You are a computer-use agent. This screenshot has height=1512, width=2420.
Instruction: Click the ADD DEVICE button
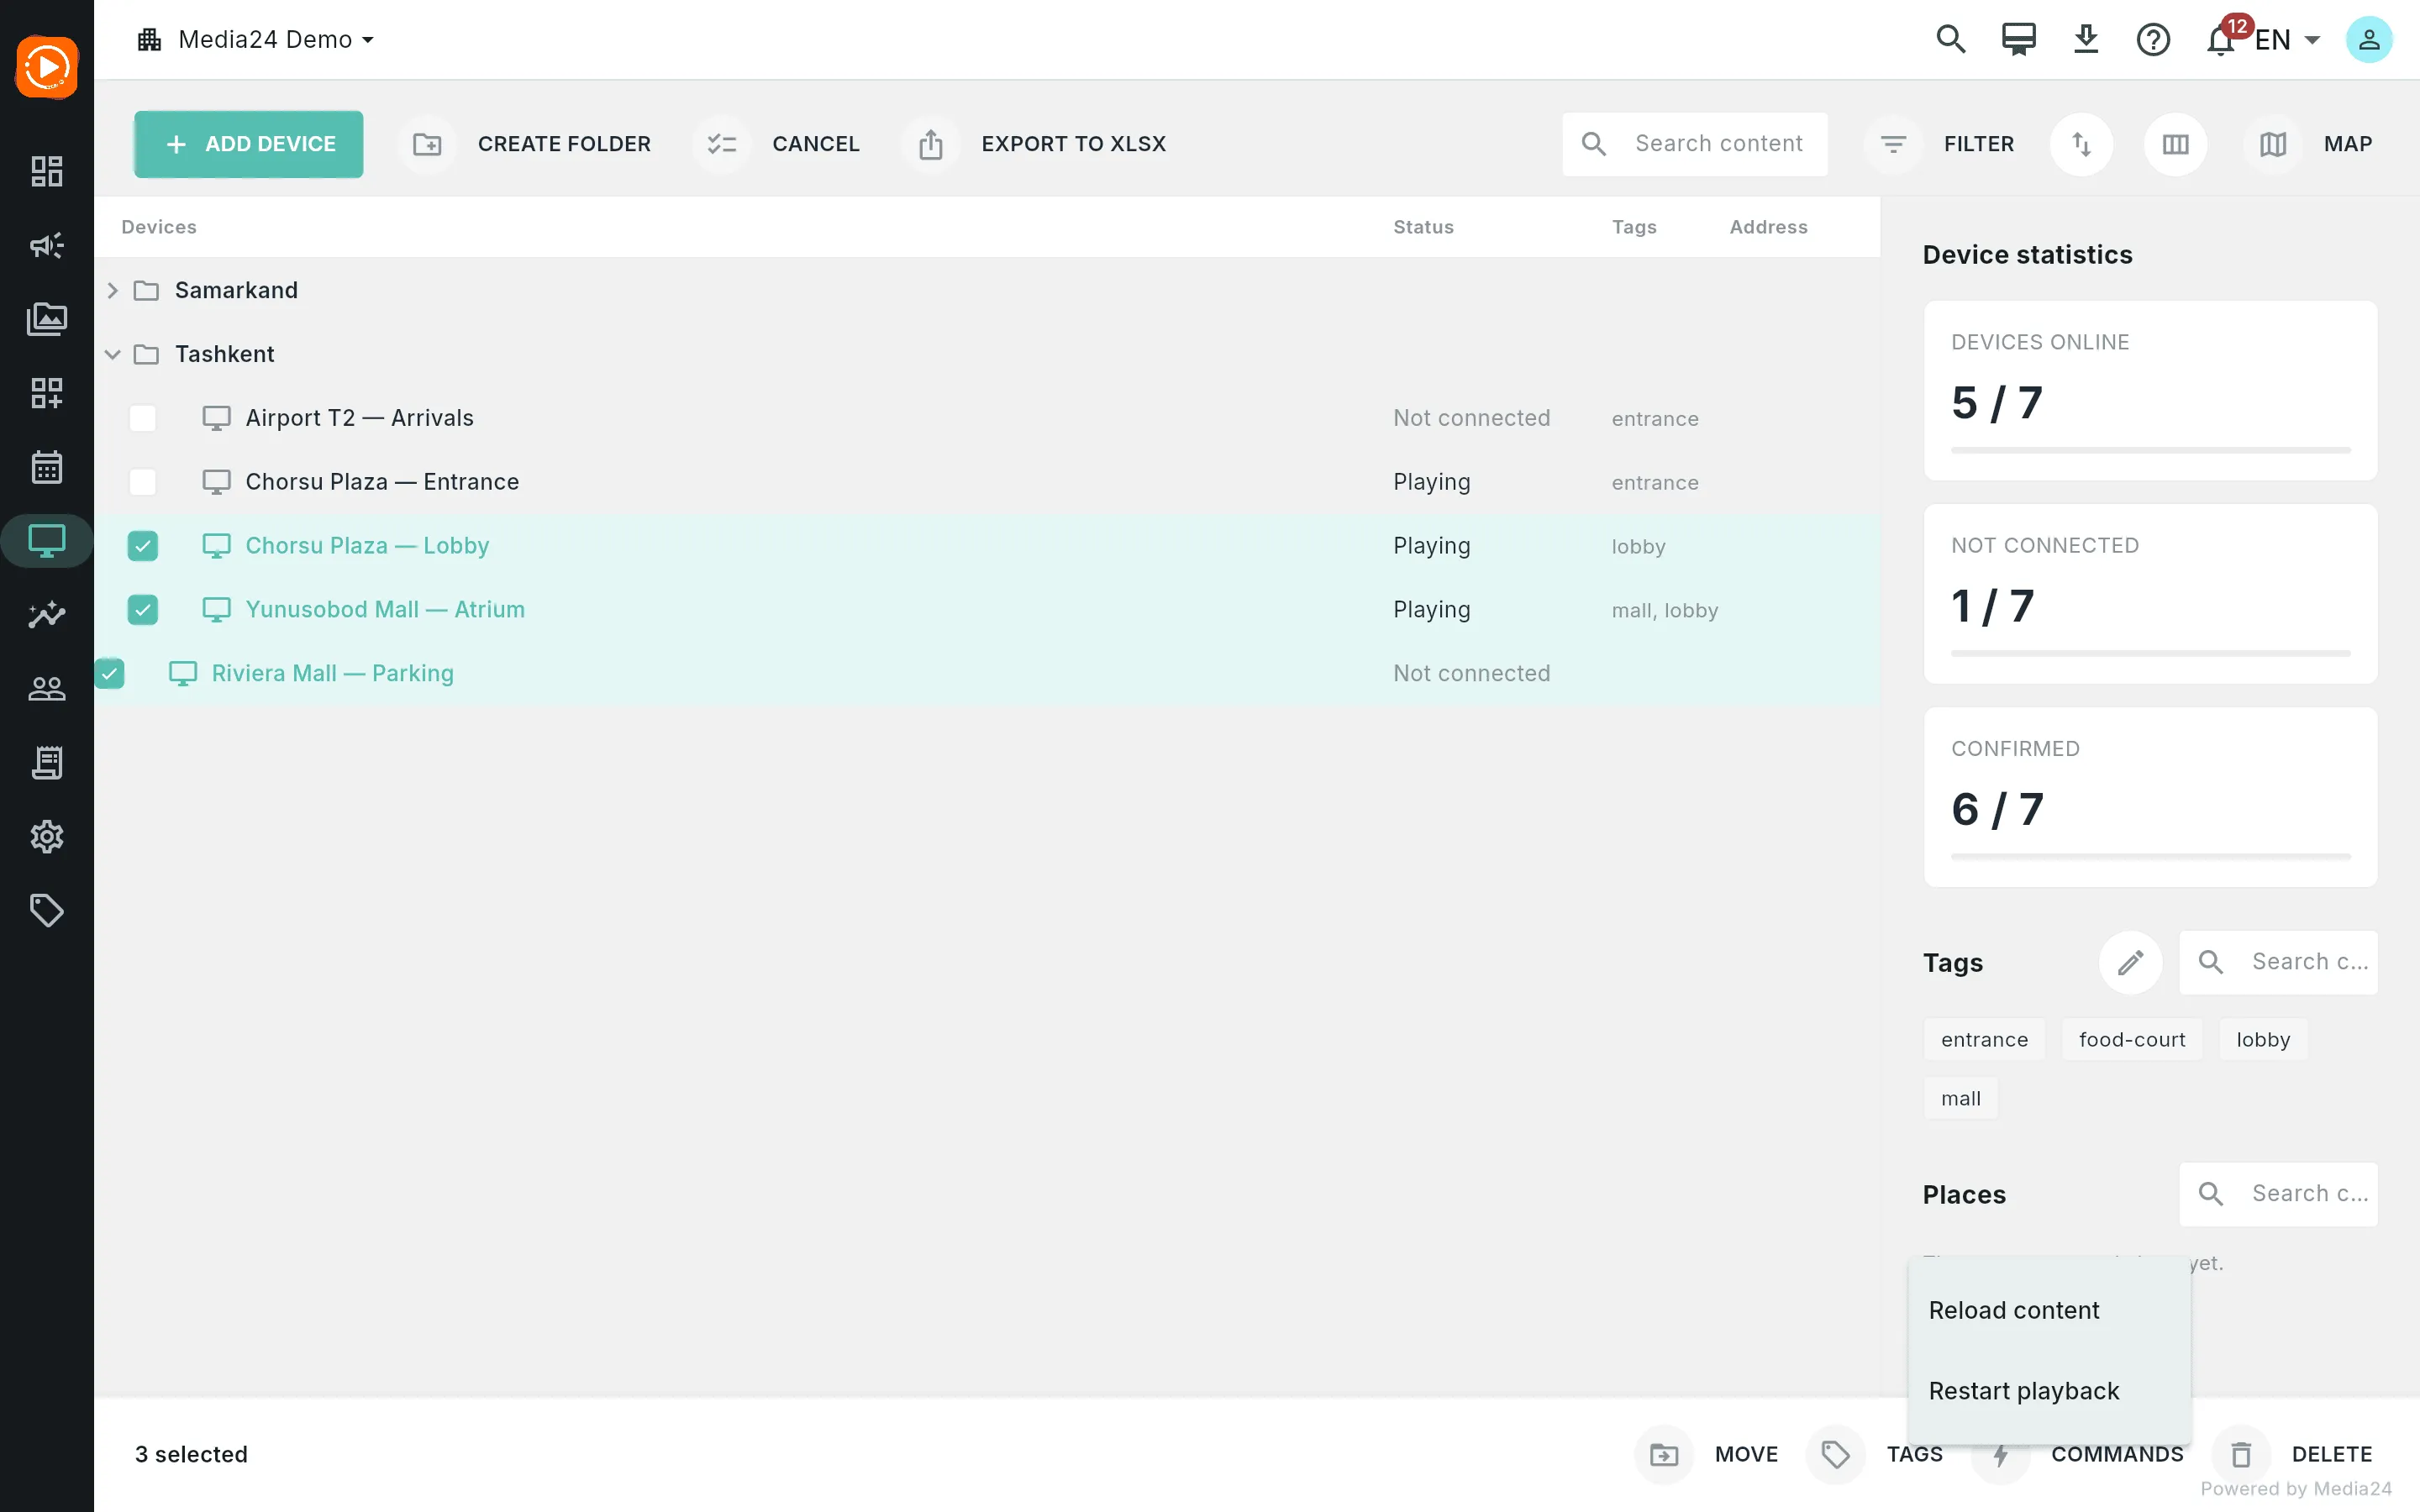[x=249, y=144]
